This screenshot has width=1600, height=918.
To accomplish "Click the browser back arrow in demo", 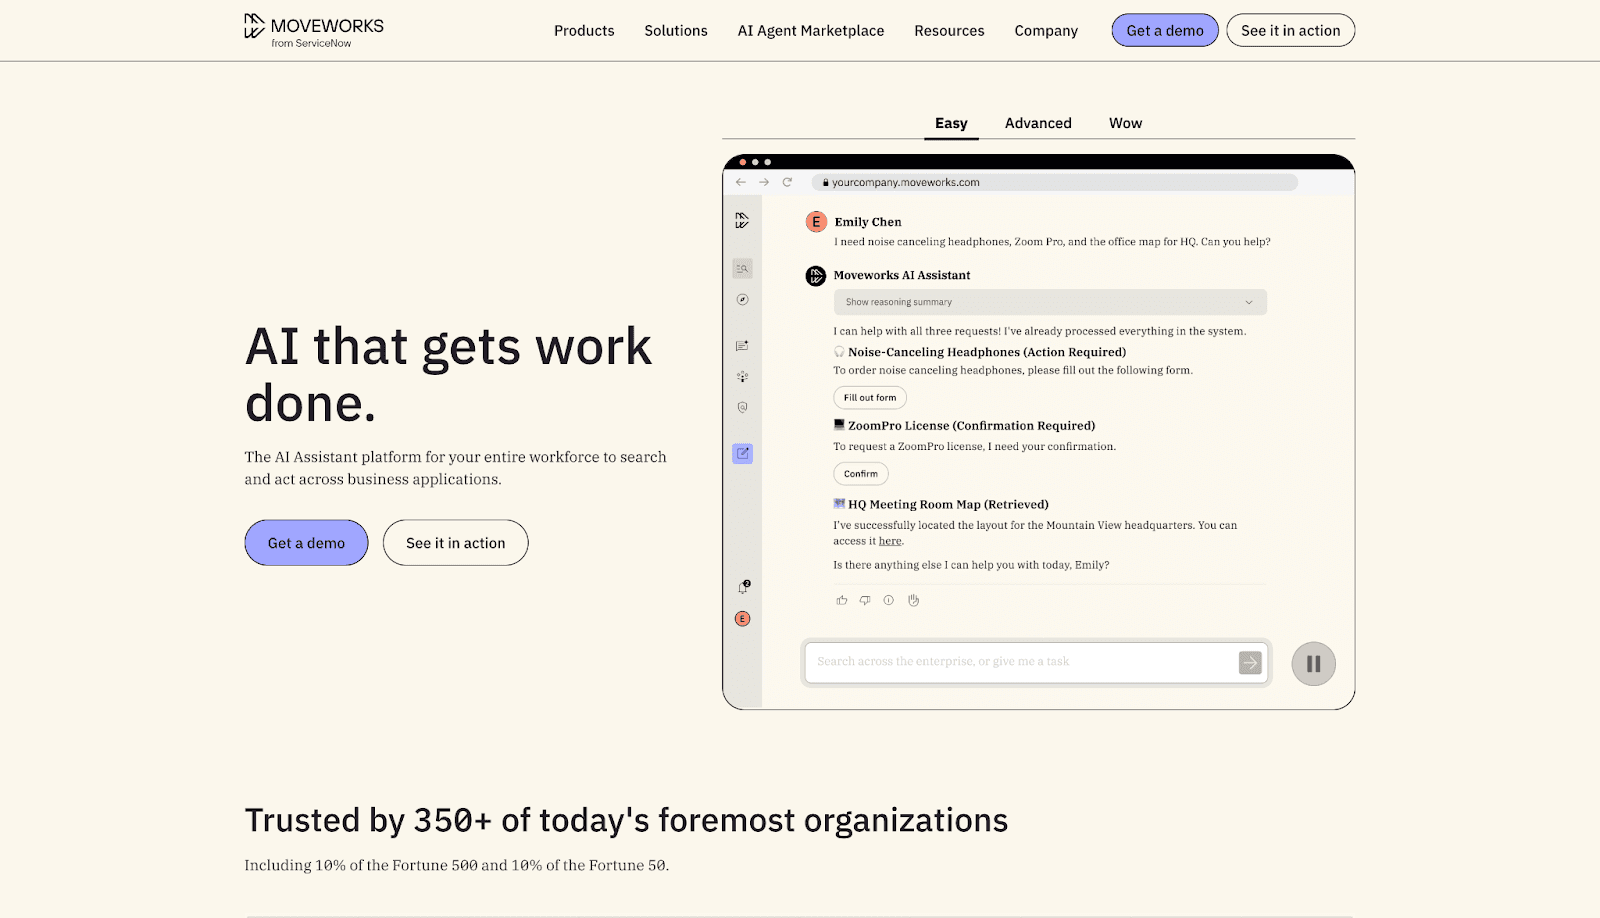I will [741, 182].
